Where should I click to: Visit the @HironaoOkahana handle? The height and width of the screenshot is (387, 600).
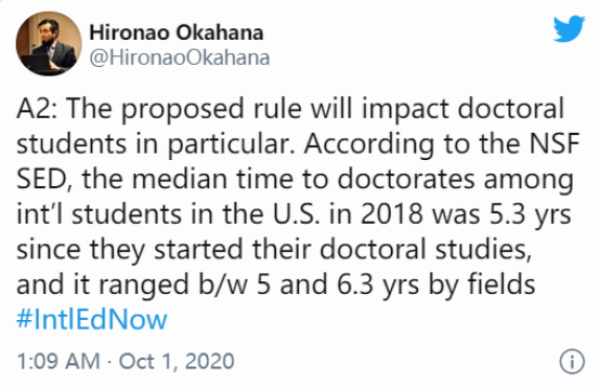point(179,58)
